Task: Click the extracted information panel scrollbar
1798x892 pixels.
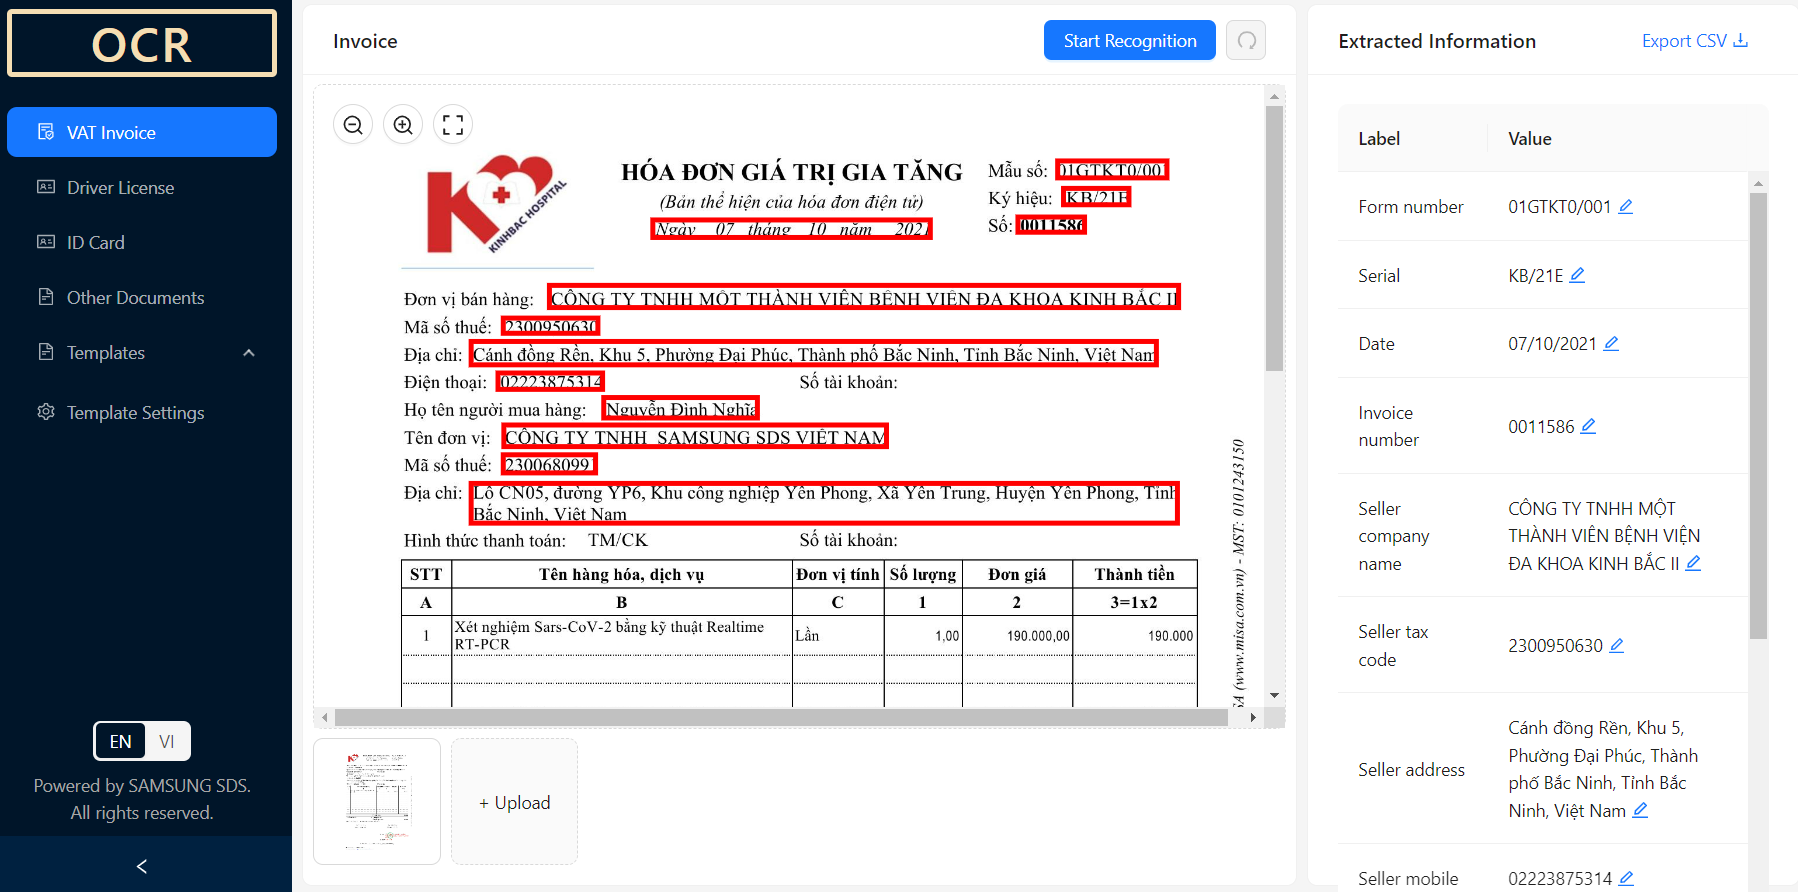Action: coord(1758,415)
